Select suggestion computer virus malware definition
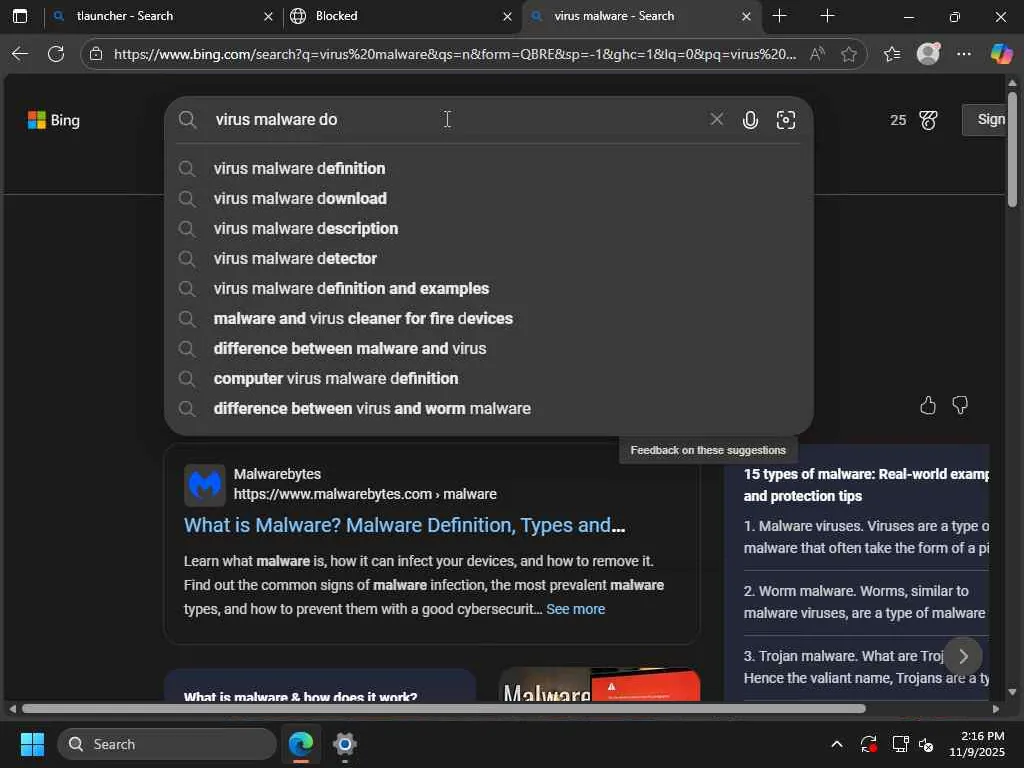This screenshot has width=1024, height=768. 488,379
